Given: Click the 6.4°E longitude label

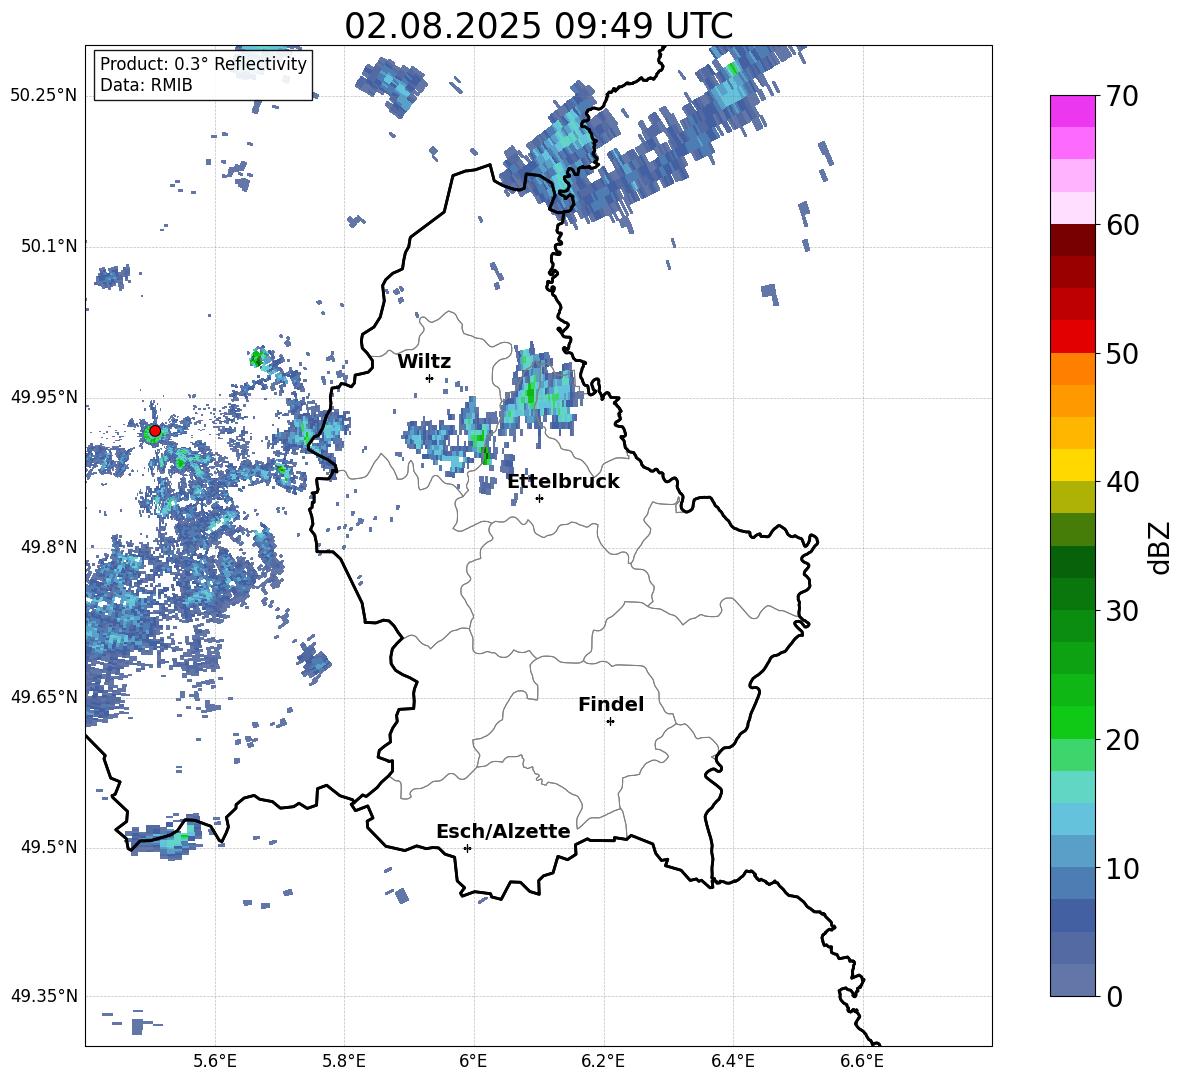Looking at the screenshot, I should click(x=732, y=1061).
